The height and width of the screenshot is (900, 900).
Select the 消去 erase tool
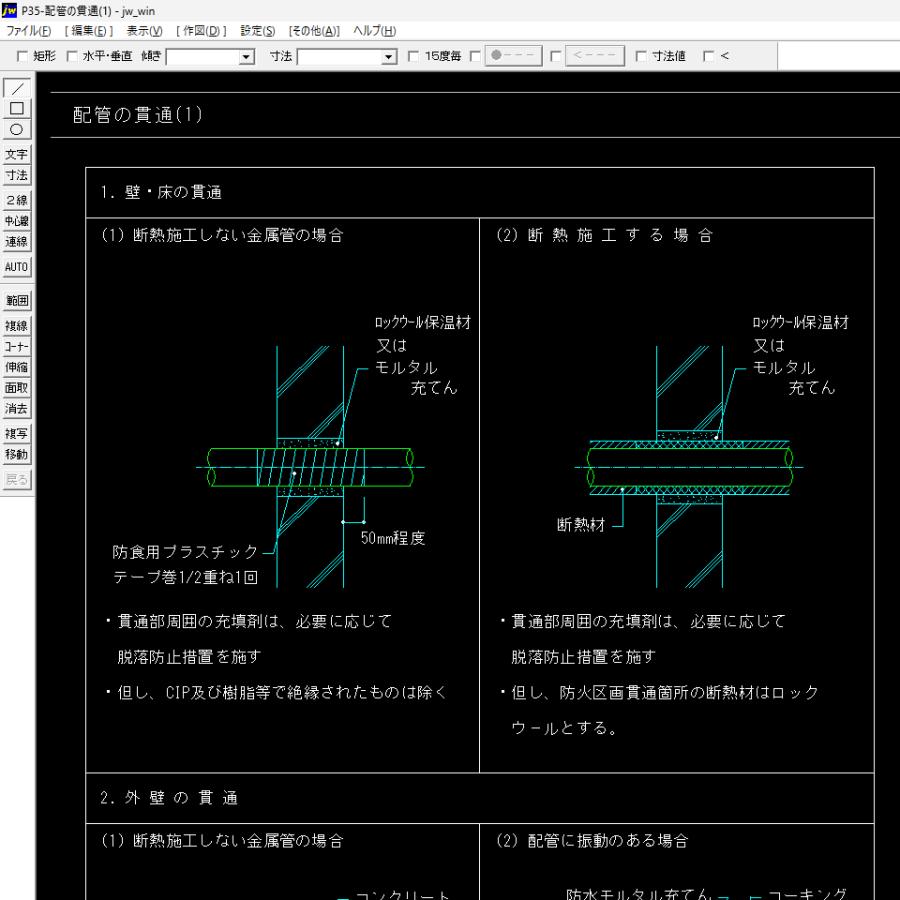pyautogui.click(x=17, y=409)
